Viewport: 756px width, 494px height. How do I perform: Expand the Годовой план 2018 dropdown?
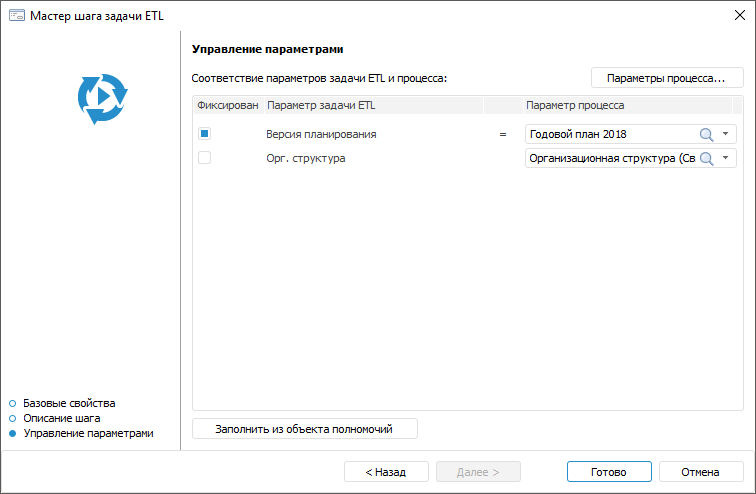(726, 134)
